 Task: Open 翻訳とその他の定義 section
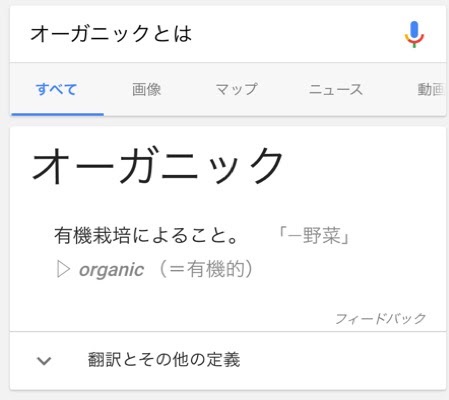(x=164, y=360)
